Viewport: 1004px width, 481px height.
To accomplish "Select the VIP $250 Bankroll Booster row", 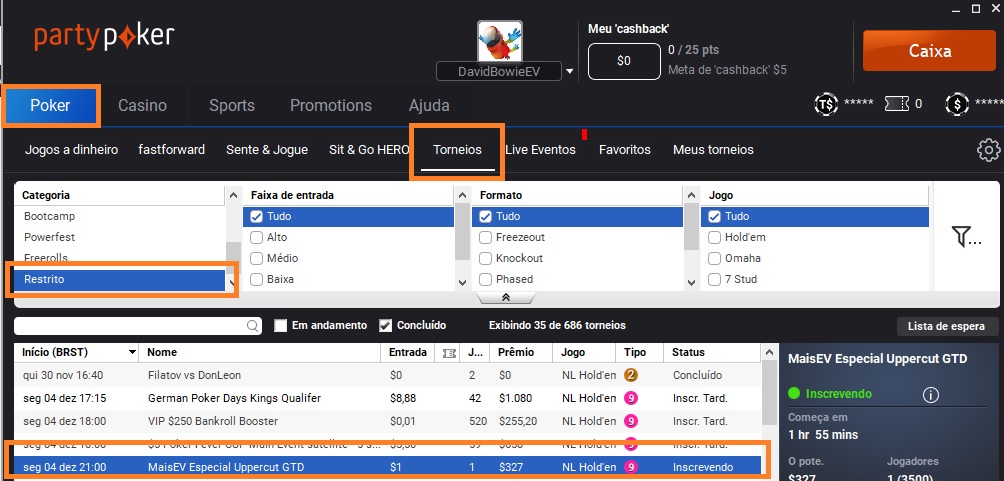I will (x=388, y=421).
